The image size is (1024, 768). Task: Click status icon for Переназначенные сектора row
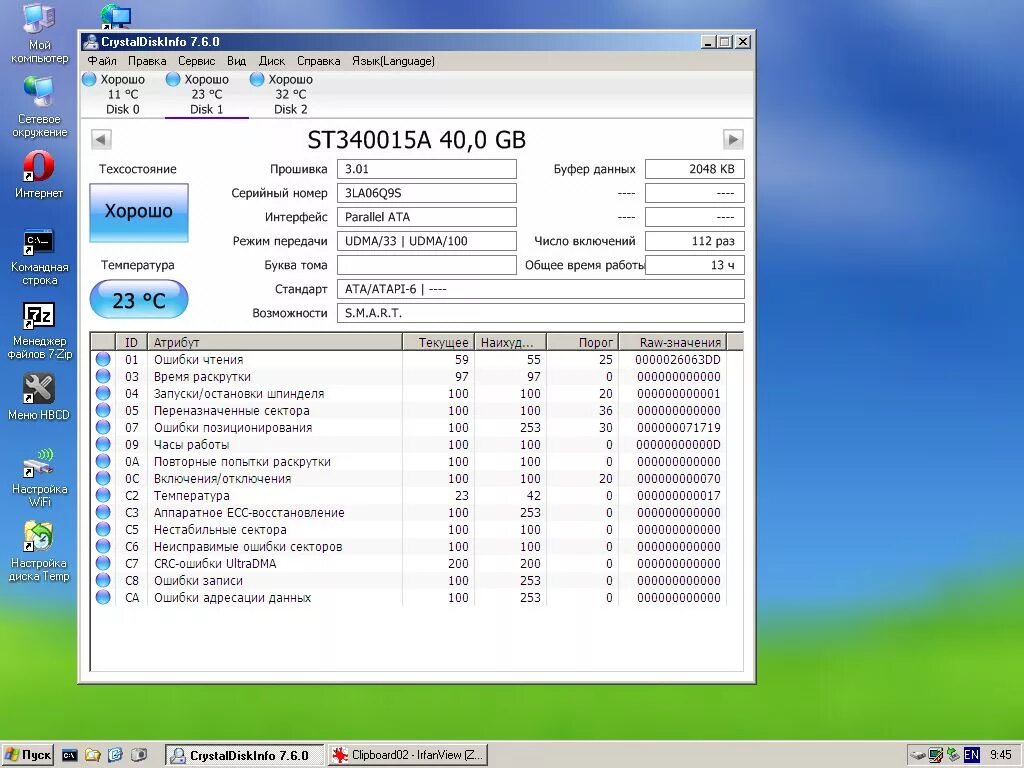click(x=103, y=410)
